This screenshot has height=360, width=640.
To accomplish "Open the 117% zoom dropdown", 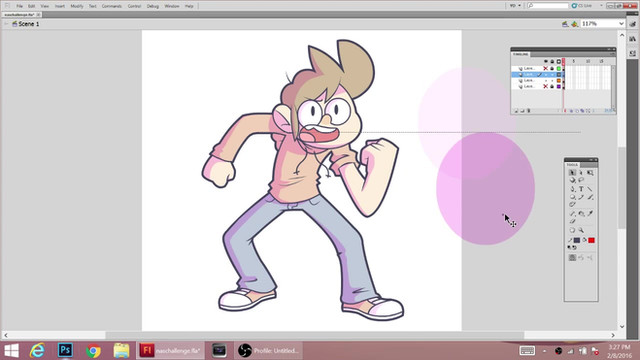I will (621, 24).
